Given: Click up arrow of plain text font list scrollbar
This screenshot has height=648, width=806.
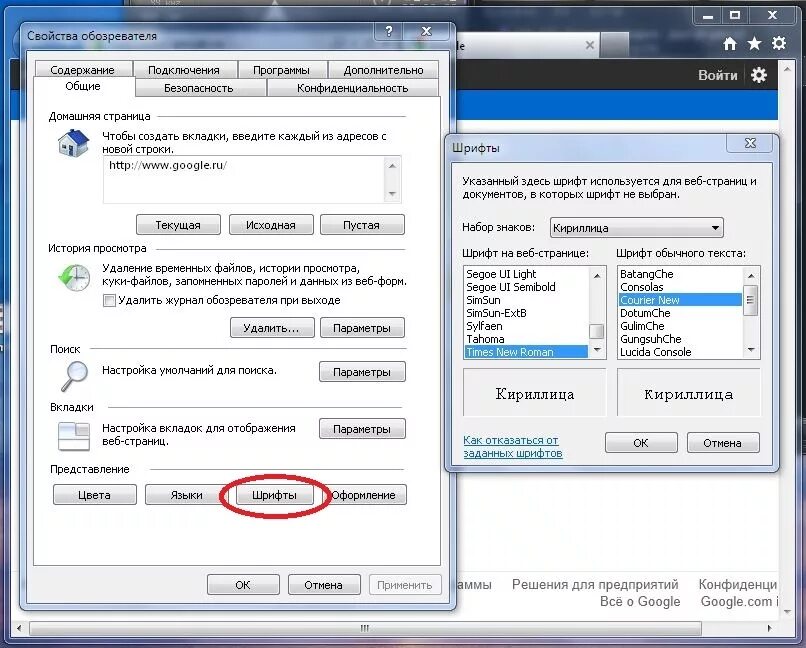Looking at the screenshot, I should coord(751,275).
